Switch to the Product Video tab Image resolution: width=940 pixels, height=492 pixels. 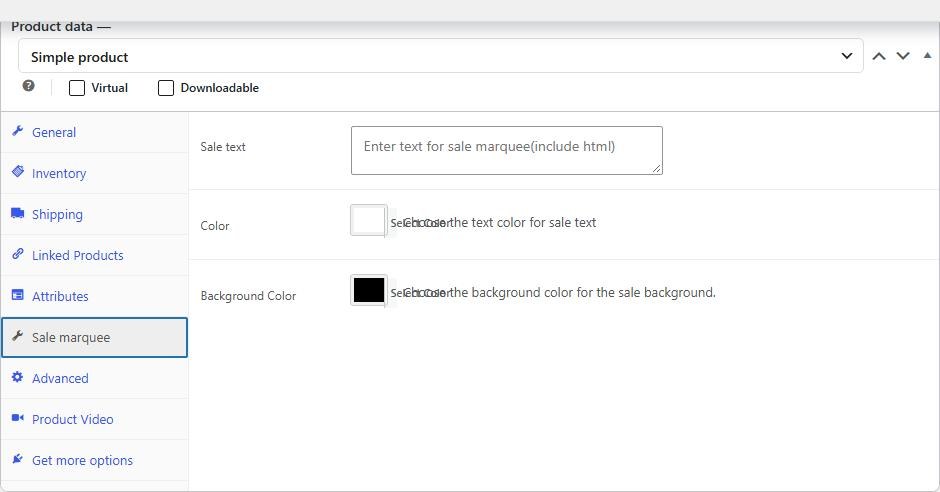pos(95,419)
